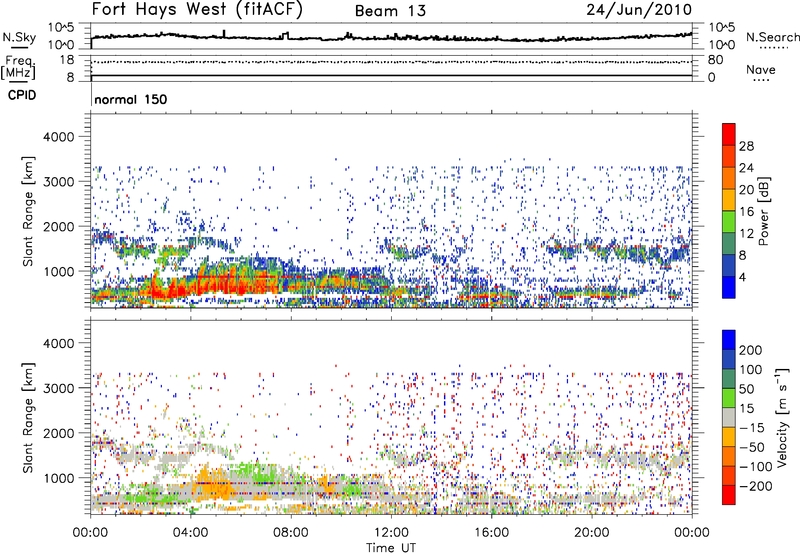Click the 'Velocity [m s-1]' color bar label
This screenshot has height=554, width=800.
tap(782, 417)
